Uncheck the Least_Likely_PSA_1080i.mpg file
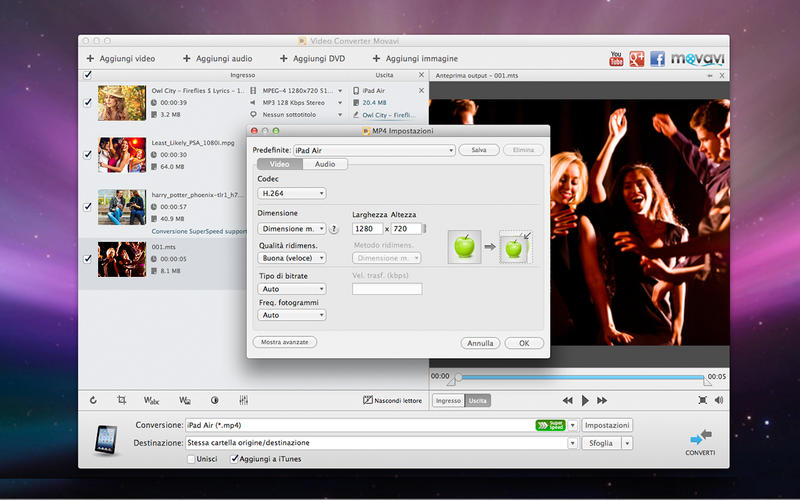This screenshot has height=500, width=800. click(x=88, y=155)
